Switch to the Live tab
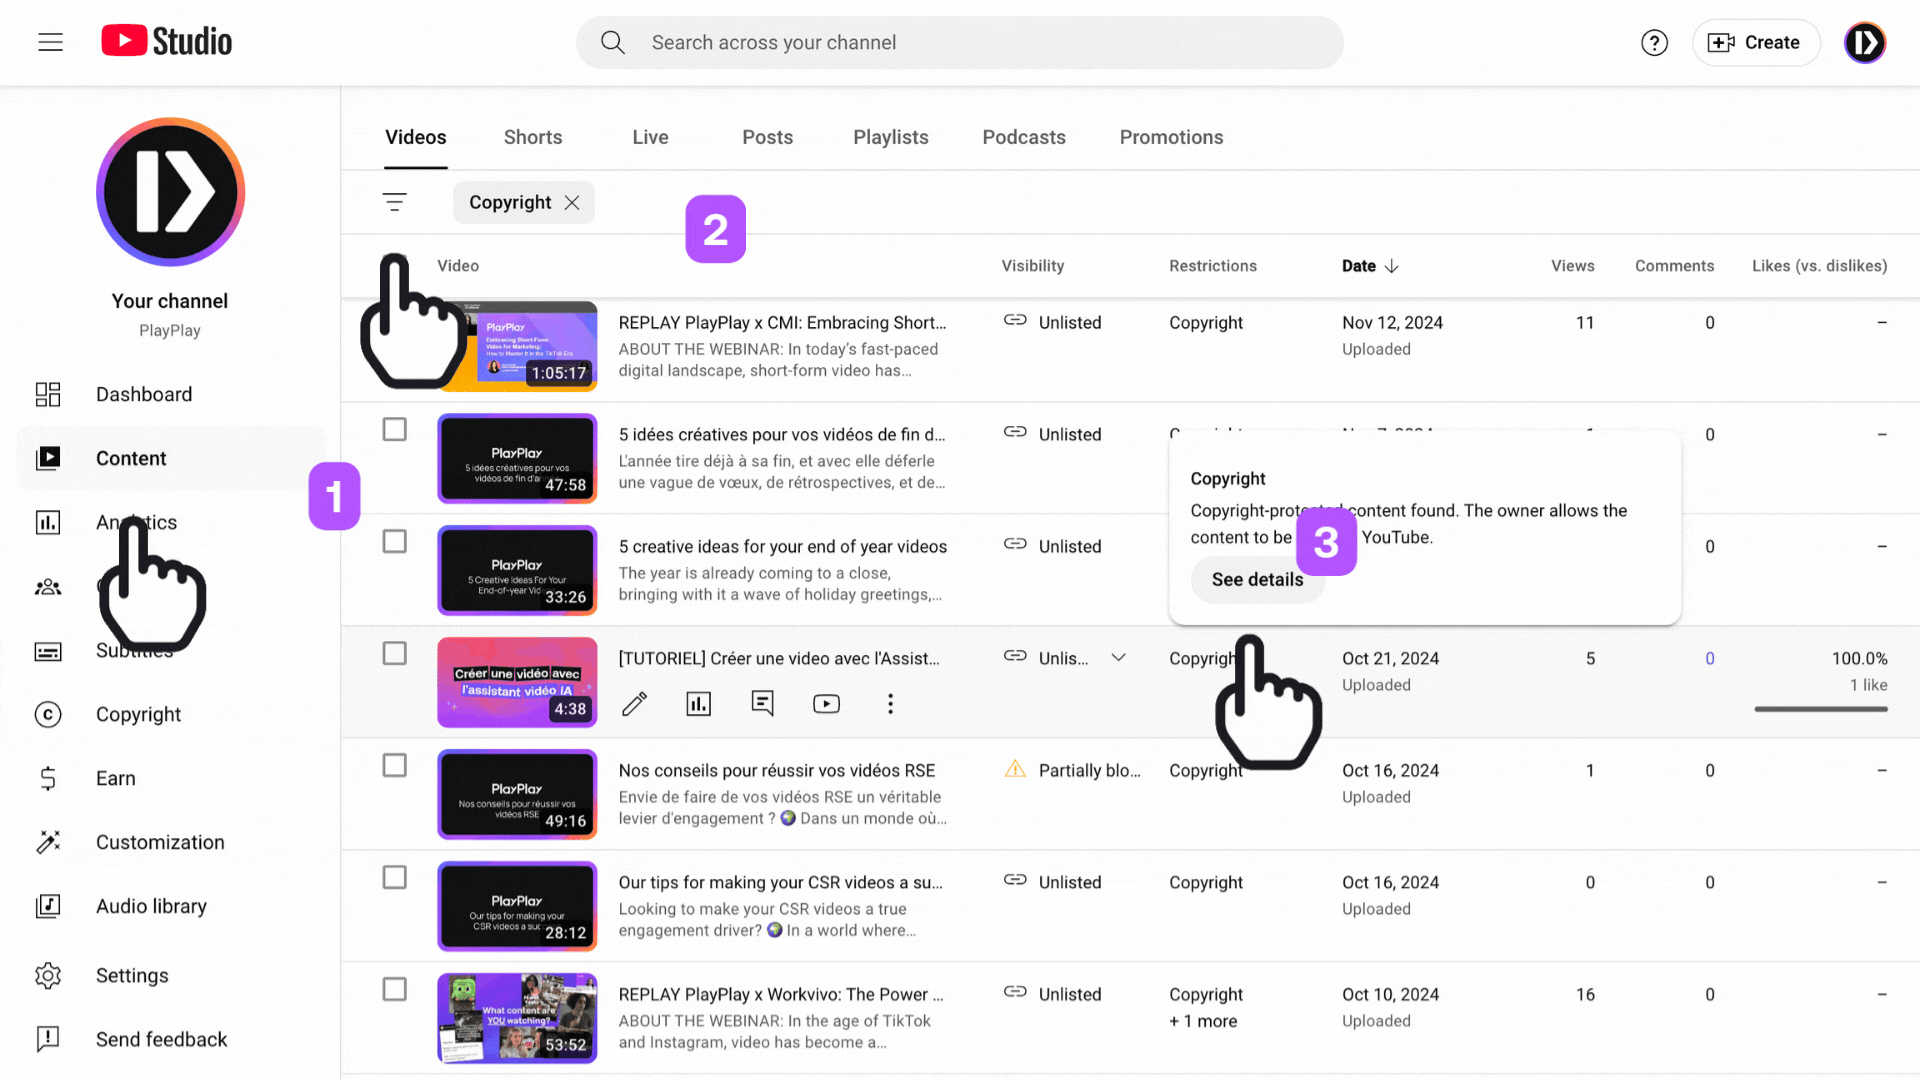The width and height of the screenshot is (1920, 1080). (x=650, y=137)
